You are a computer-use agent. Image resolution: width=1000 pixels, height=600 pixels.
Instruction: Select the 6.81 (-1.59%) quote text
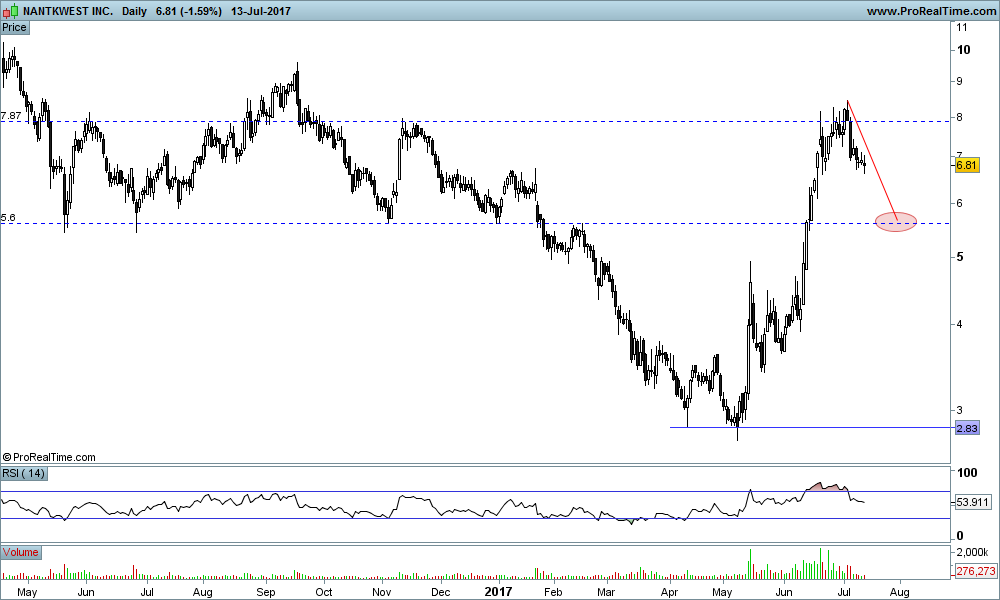189,11
